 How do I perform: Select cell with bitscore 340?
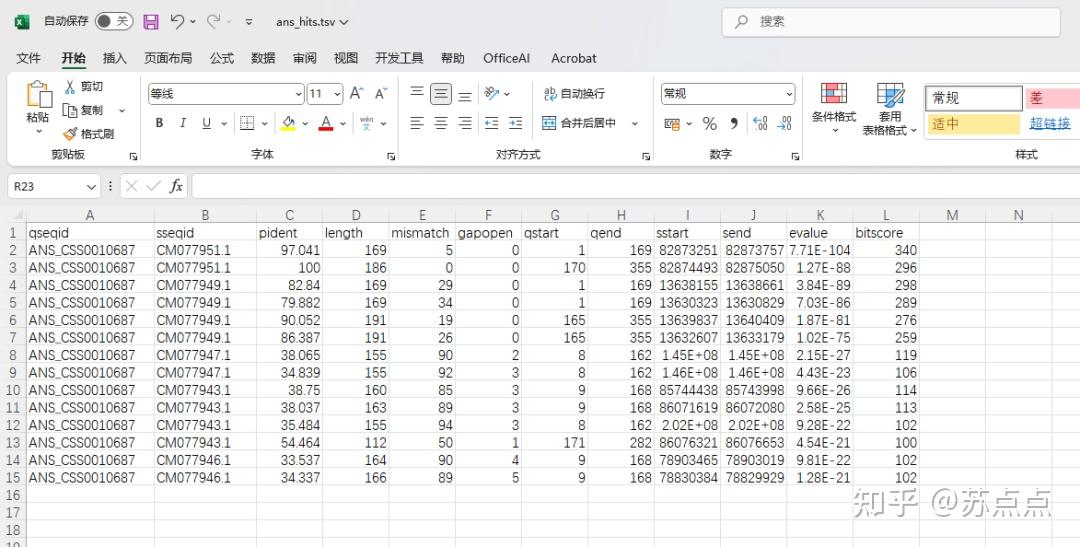[x=886, y=250]
